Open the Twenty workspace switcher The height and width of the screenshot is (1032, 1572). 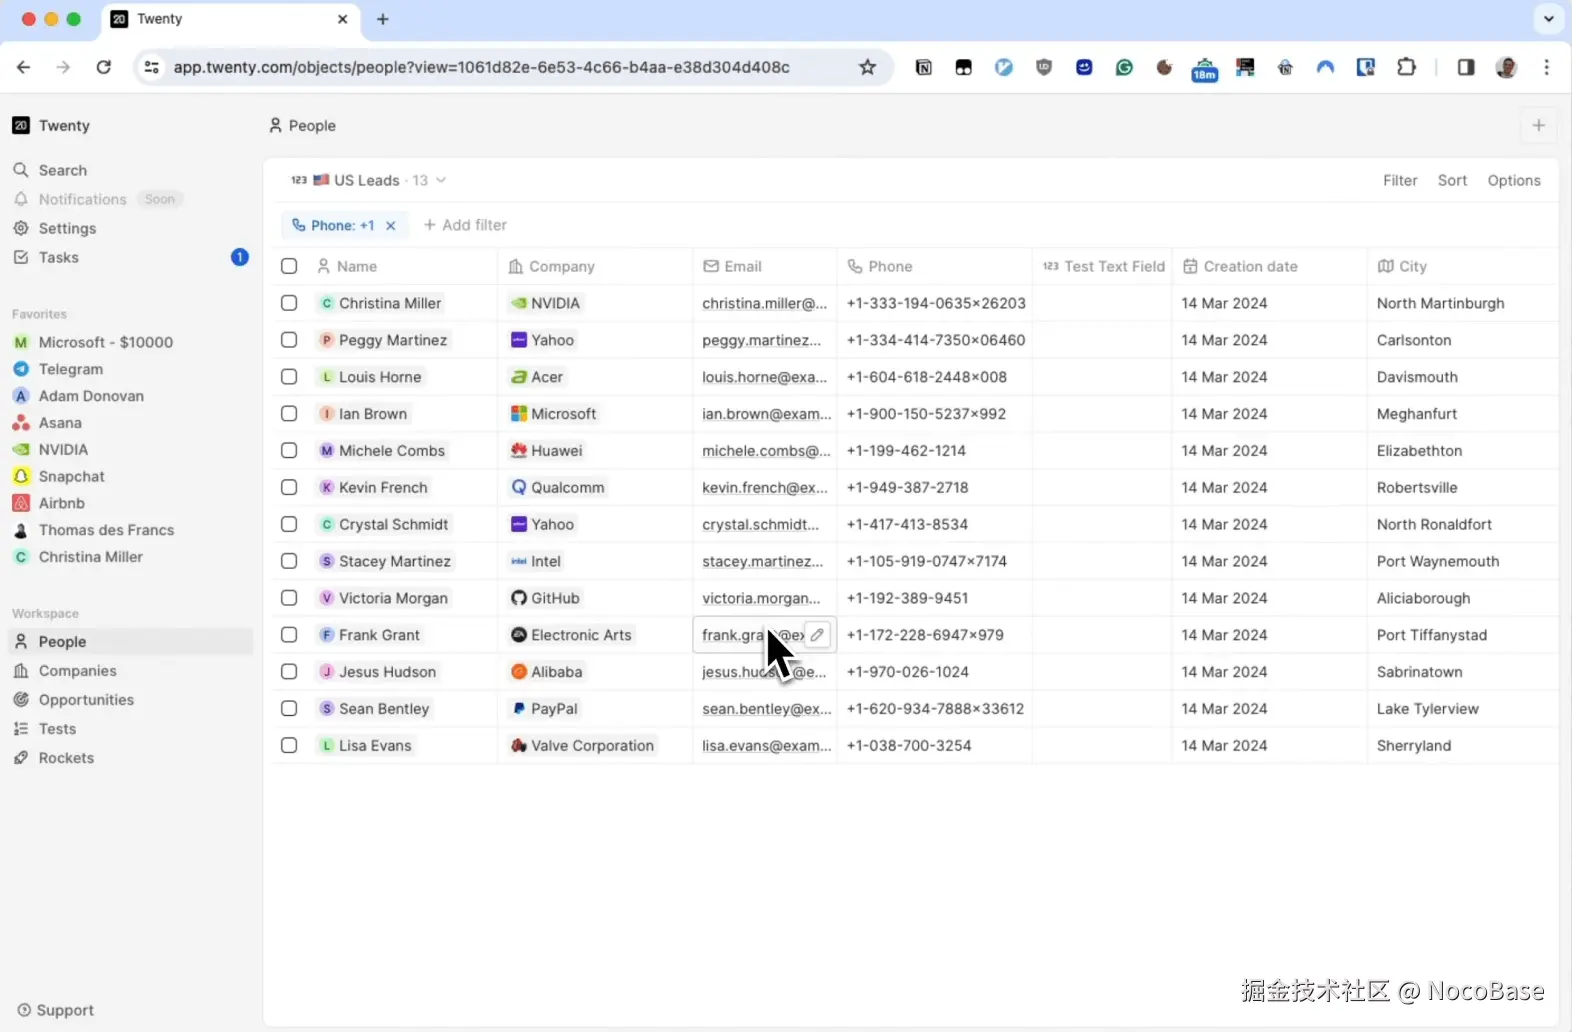52,126
